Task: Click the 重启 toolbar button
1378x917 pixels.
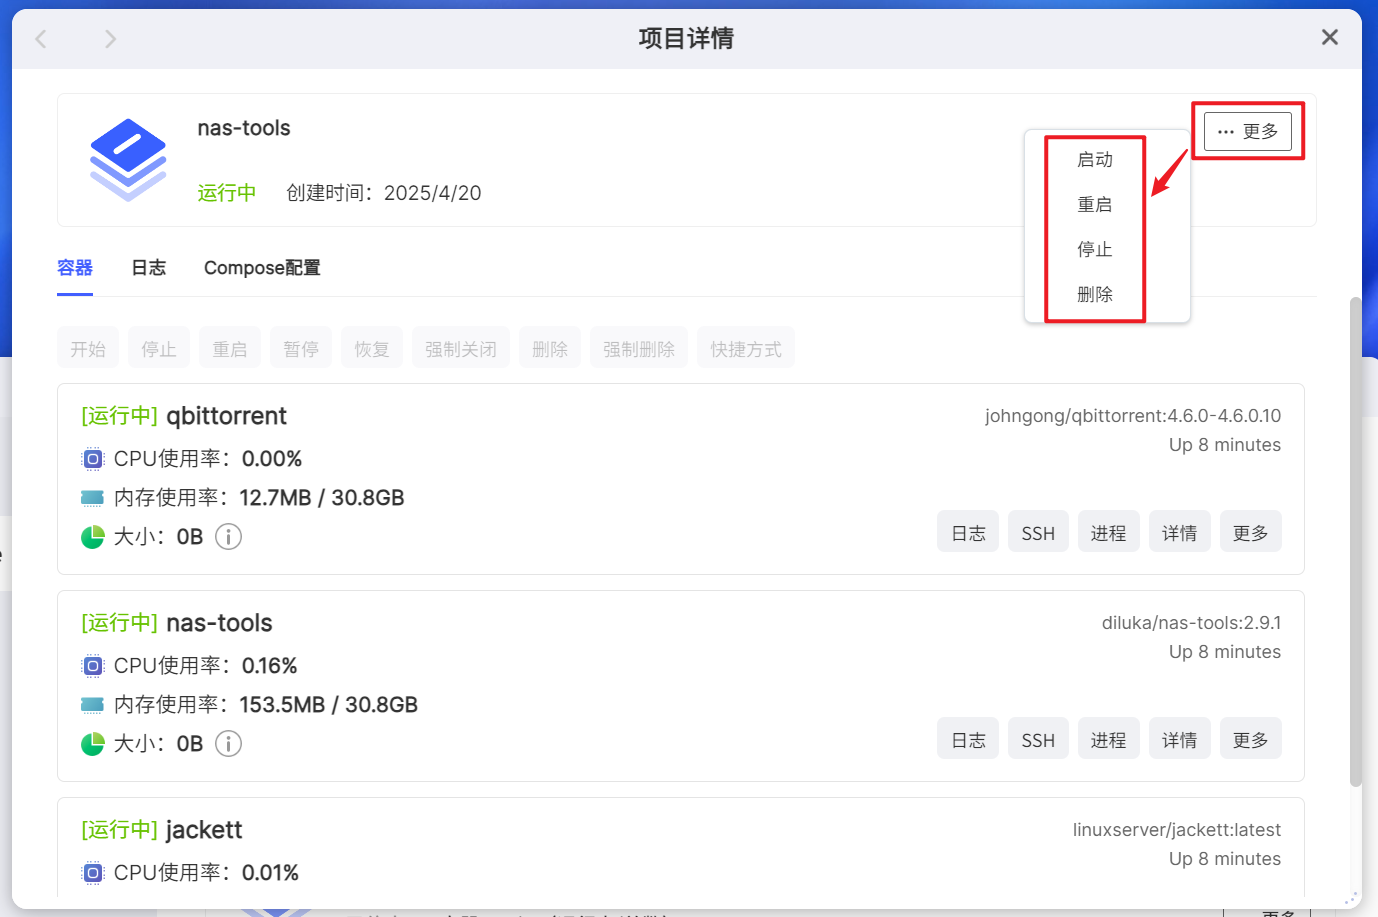Action: pyautogui.click(x=230, y=348)
